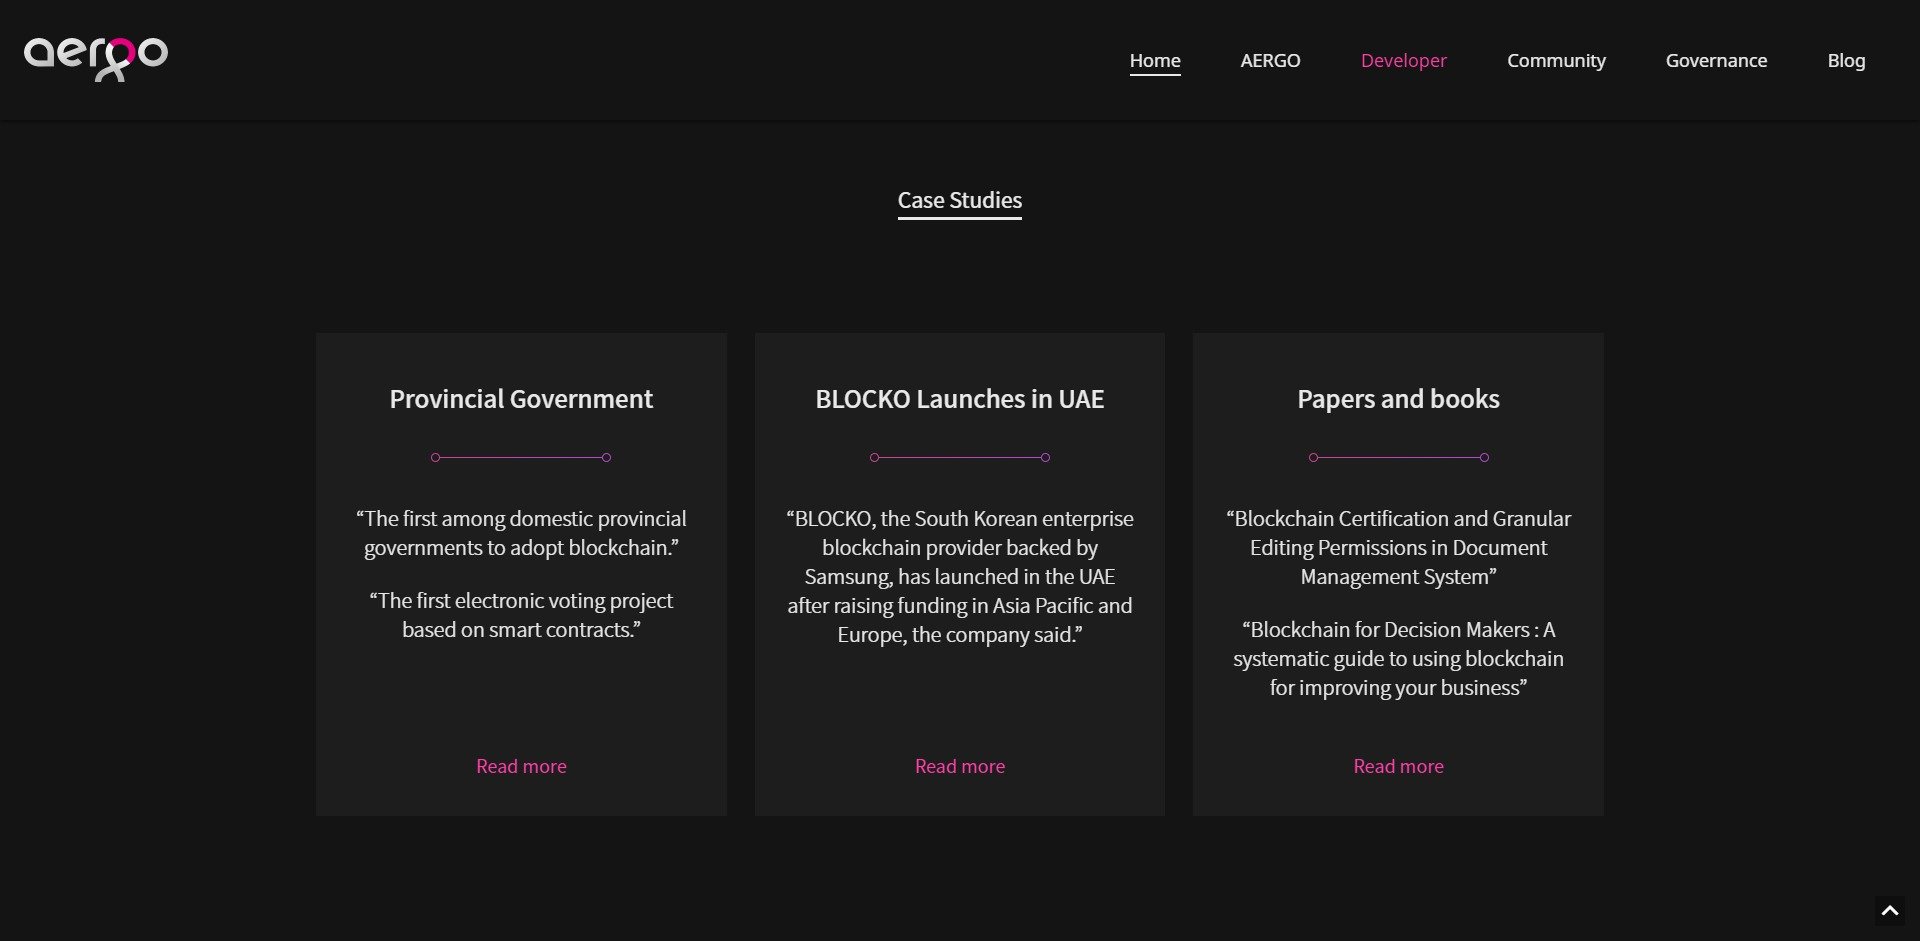The width and height of the screenshot is (1920, 941).
Task: Select the Provincial Government card title
Action: pyautogui.click(x=521, y=399)
